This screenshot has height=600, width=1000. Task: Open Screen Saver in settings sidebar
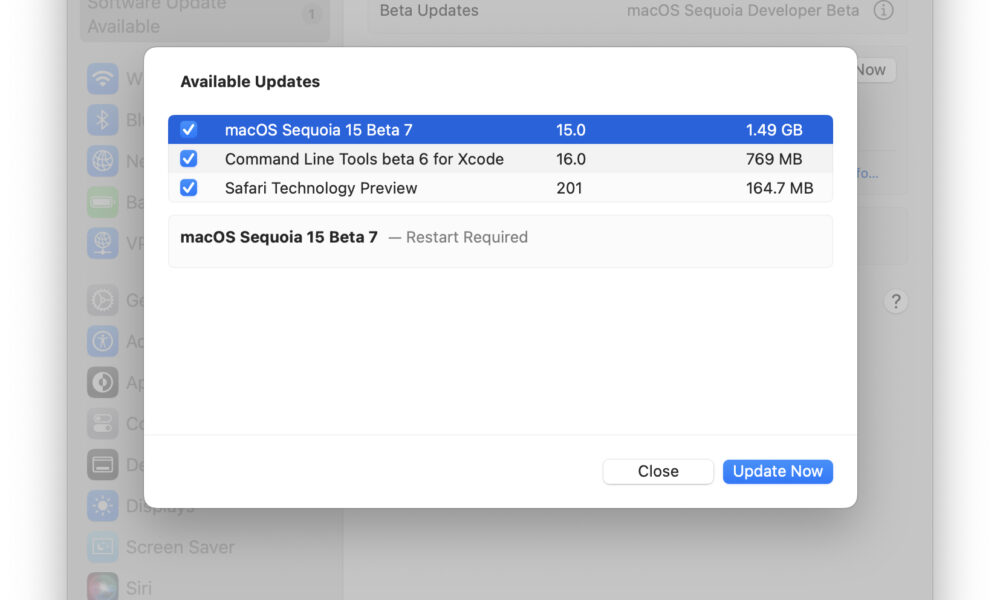[161, 547]
